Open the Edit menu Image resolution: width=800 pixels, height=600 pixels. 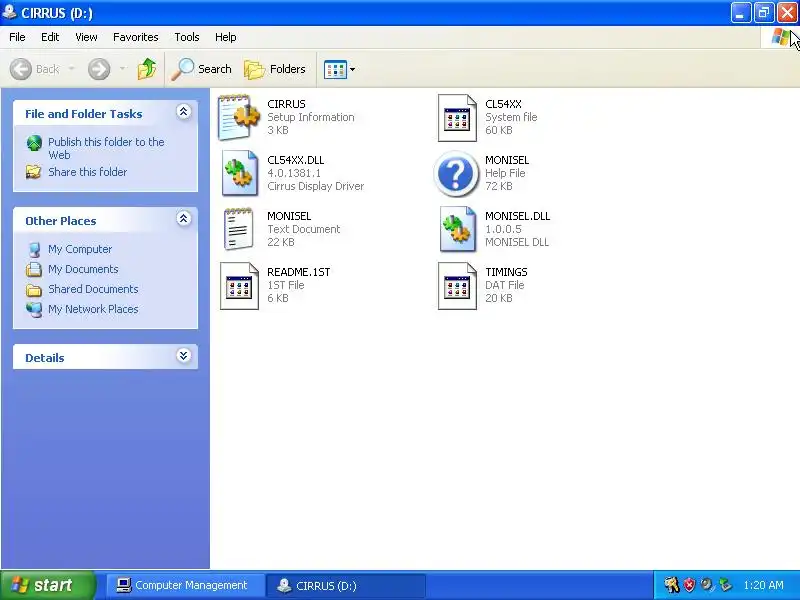click(x=50, y=37)
